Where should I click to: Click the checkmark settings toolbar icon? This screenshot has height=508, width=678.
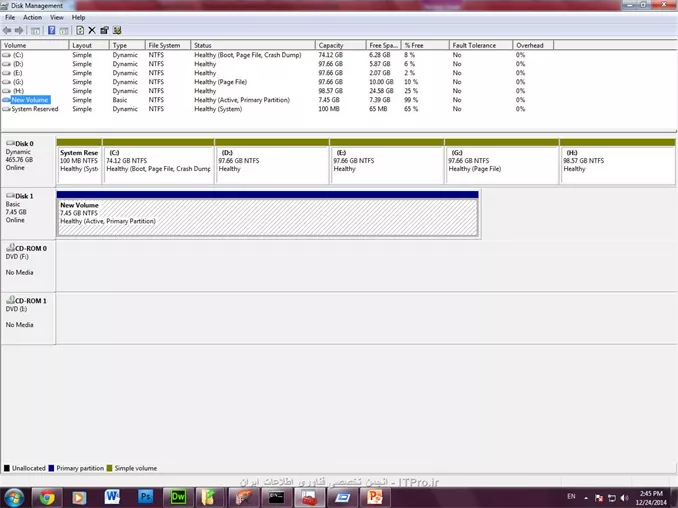tap(117, 30)
